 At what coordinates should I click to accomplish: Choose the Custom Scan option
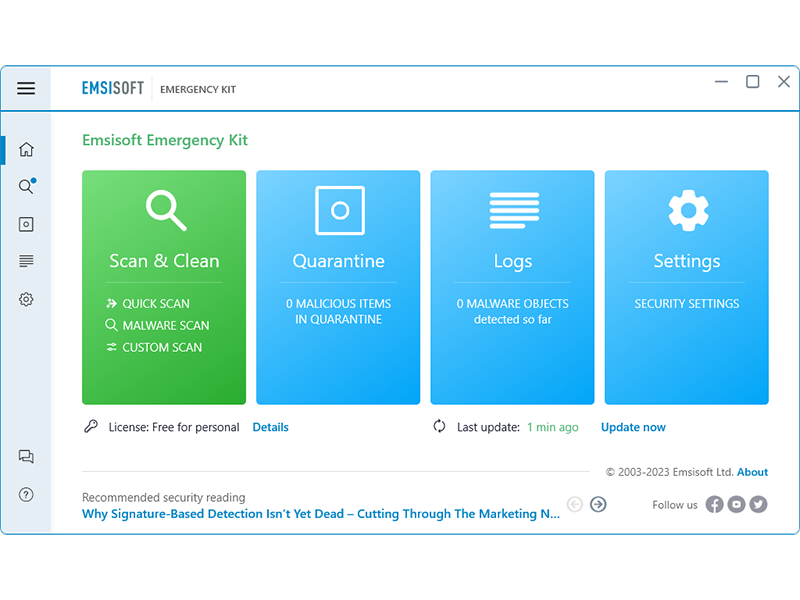[161, 348]
